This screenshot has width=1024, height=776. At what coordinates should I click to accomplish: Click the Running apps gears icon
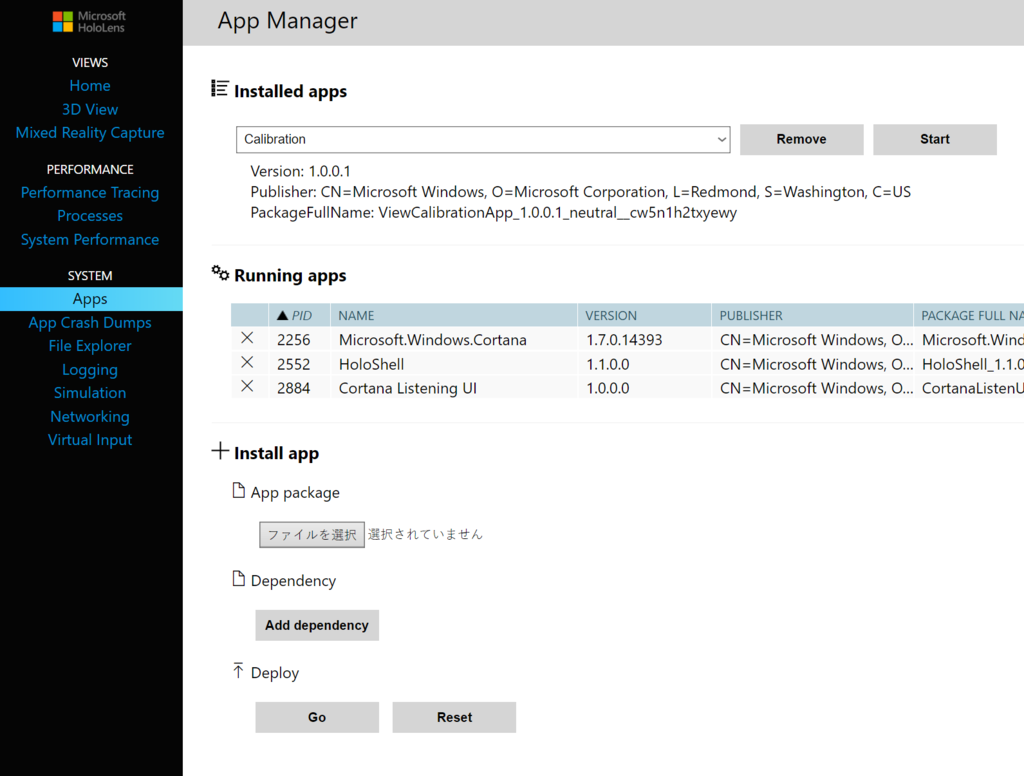click(220, 273)
